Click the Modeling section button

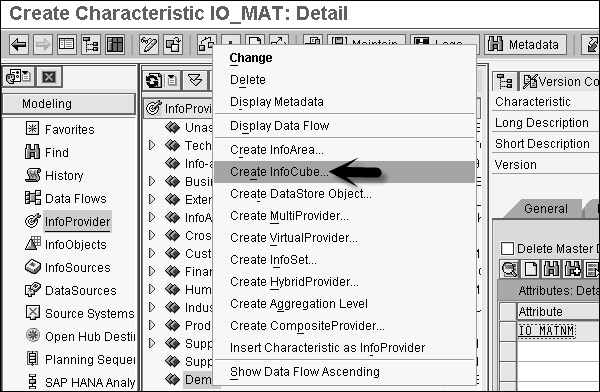(69, 104)
